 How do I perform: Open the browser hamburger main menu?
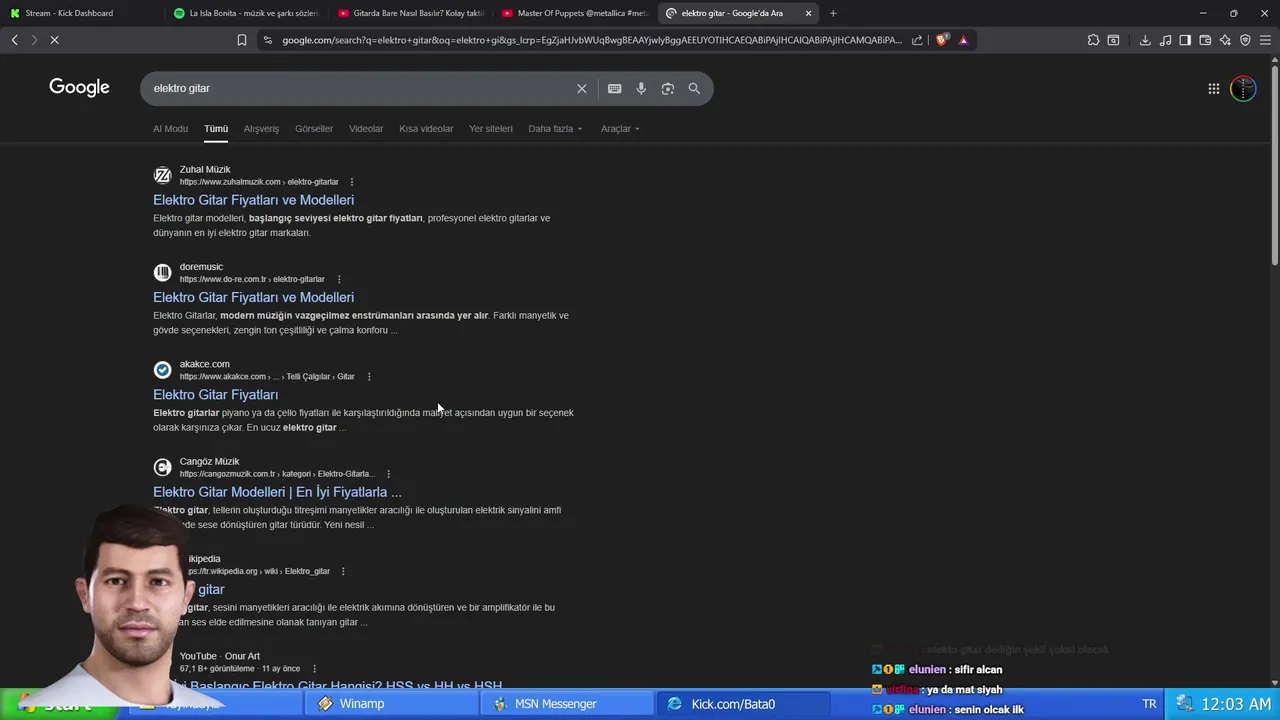pyautogui.click(x=1265, y=40)
